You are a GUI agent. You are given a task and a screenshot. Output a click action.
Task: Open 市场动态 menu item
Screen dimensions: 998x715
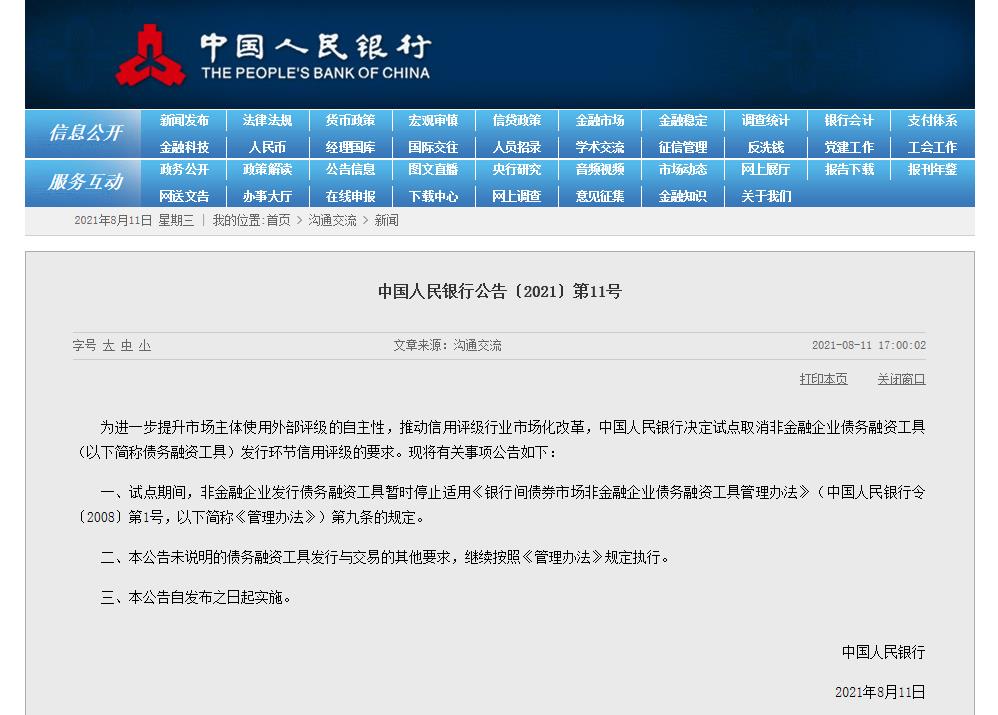(x=683, y=169)
